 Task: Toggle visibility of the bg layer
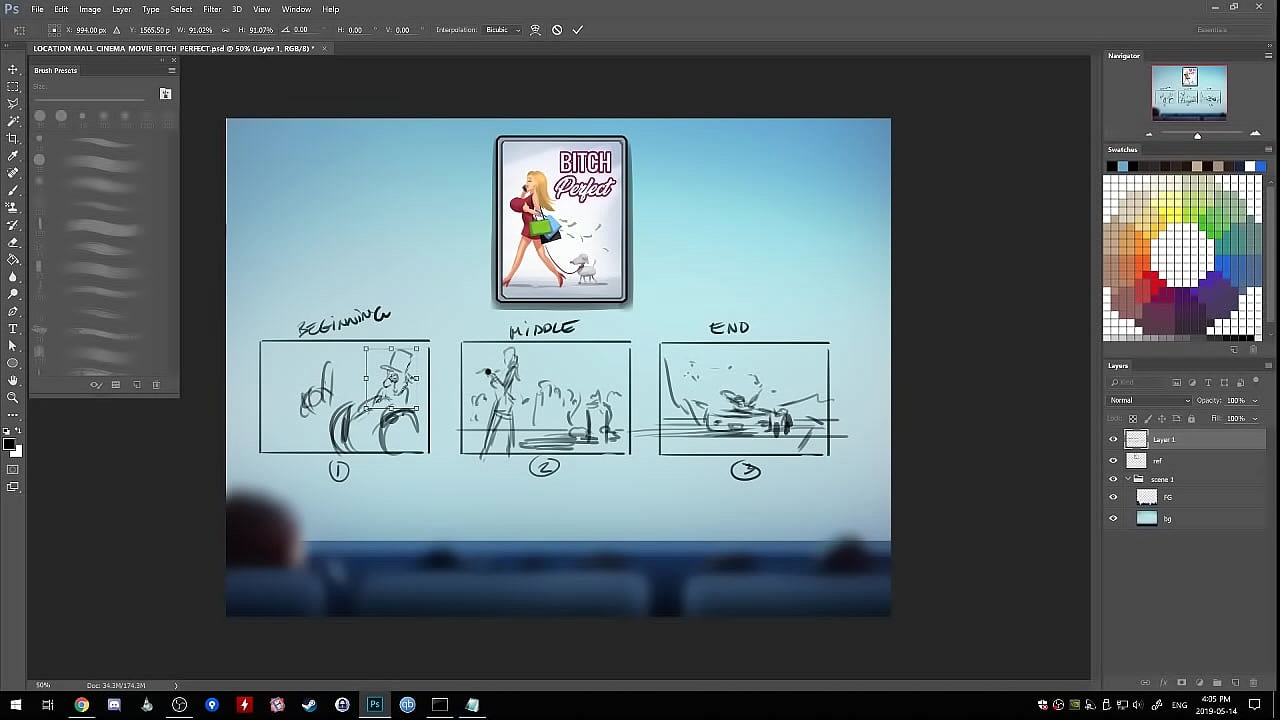pyautogui.click(x=1113, y=518)
